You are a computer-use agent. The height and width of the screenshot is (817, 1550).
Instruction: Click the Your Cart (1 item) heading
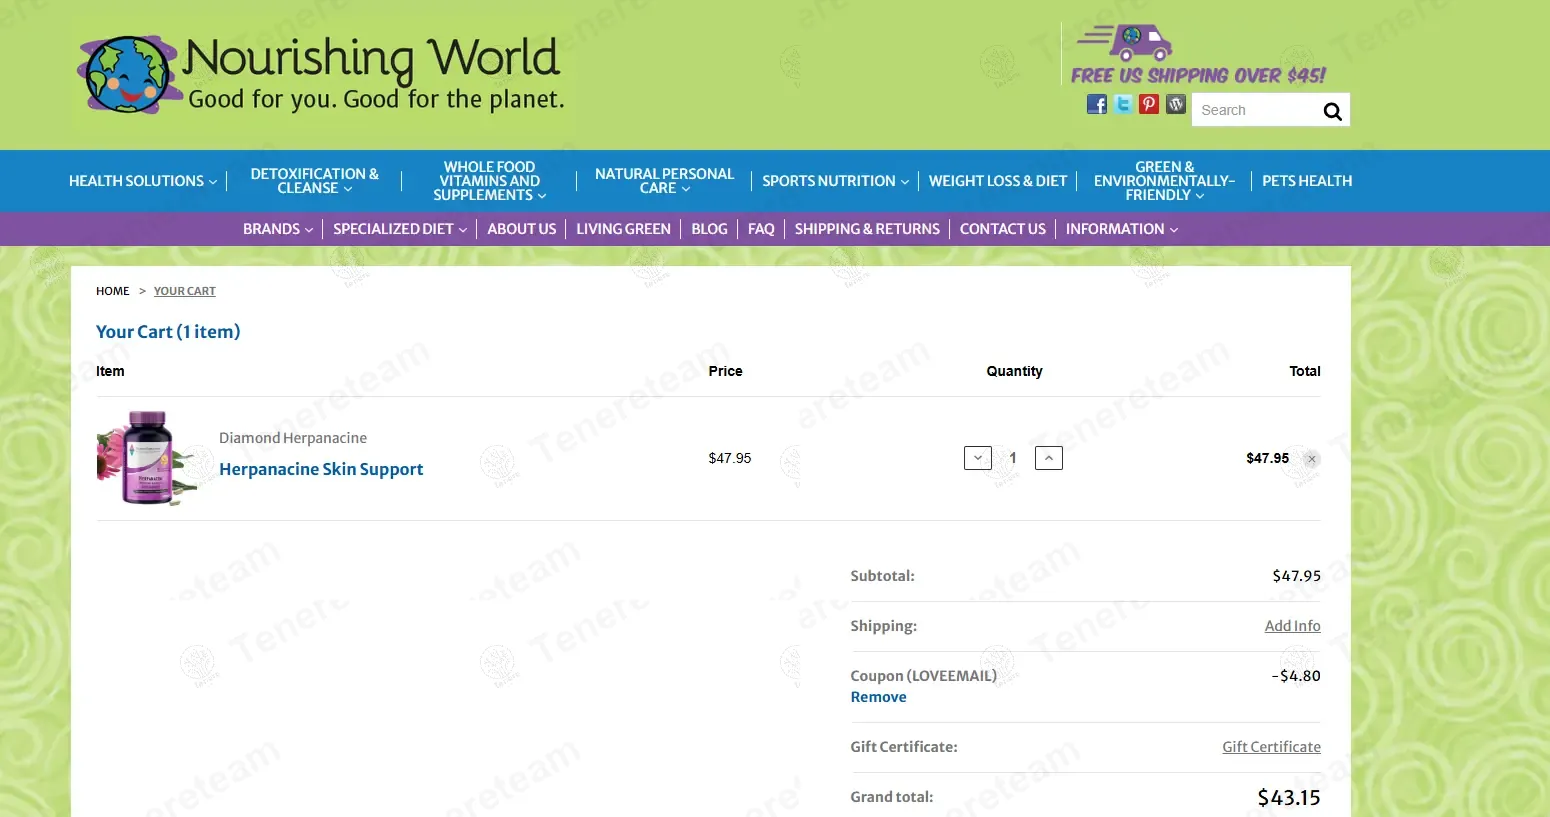[168, 332]
